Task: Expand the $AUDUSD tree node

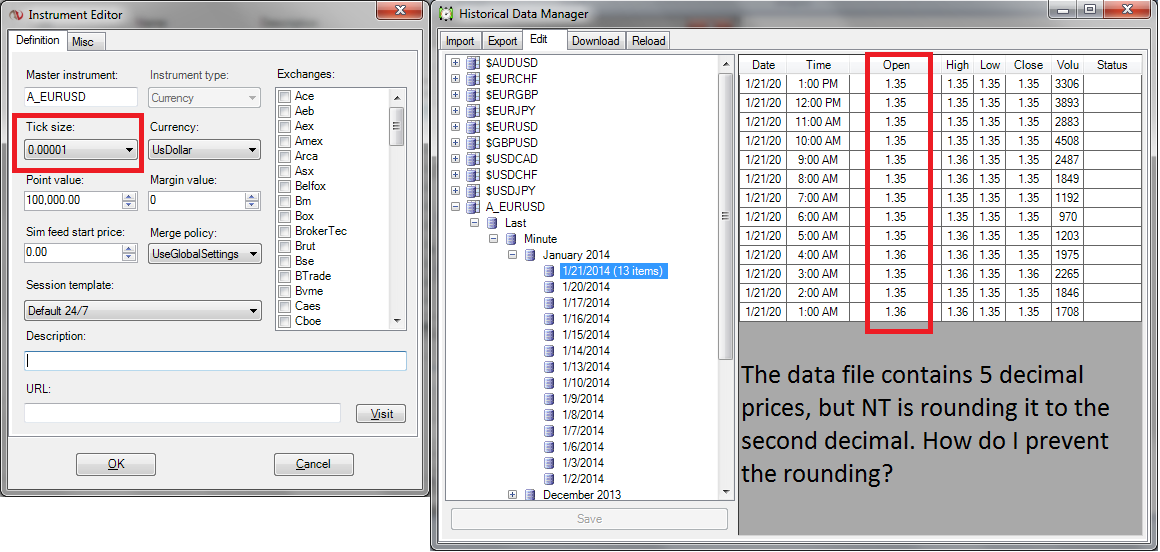Action: coord(456,64)
